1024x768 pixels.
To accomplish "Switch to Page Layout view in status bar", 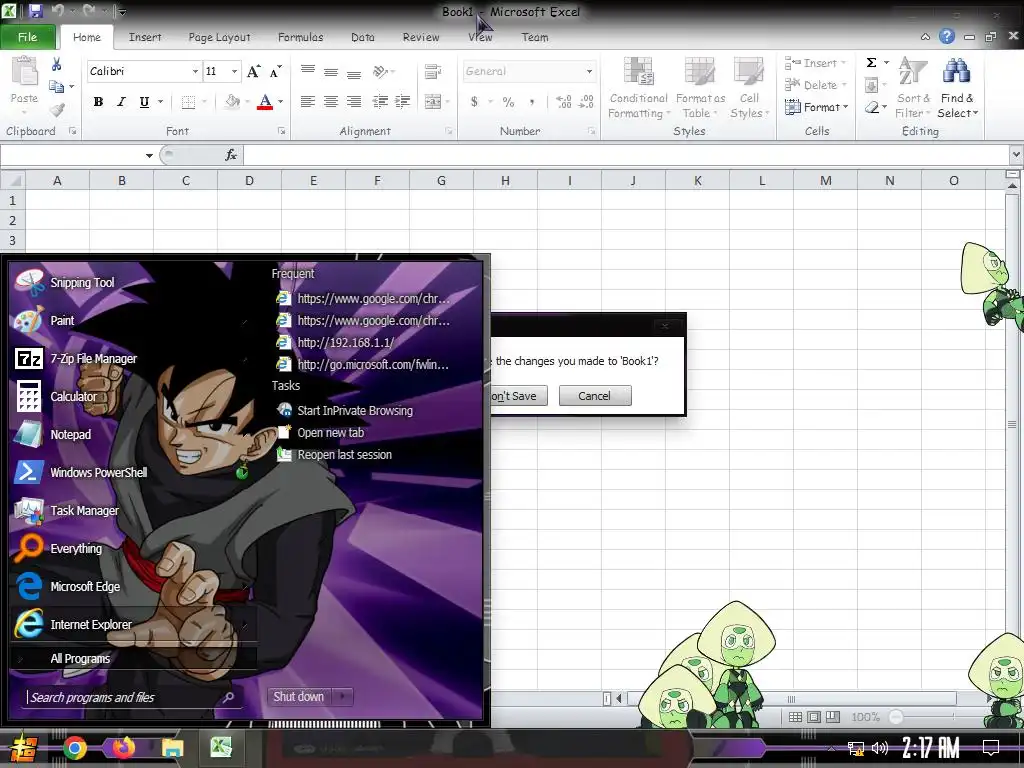I will (814, 717).
